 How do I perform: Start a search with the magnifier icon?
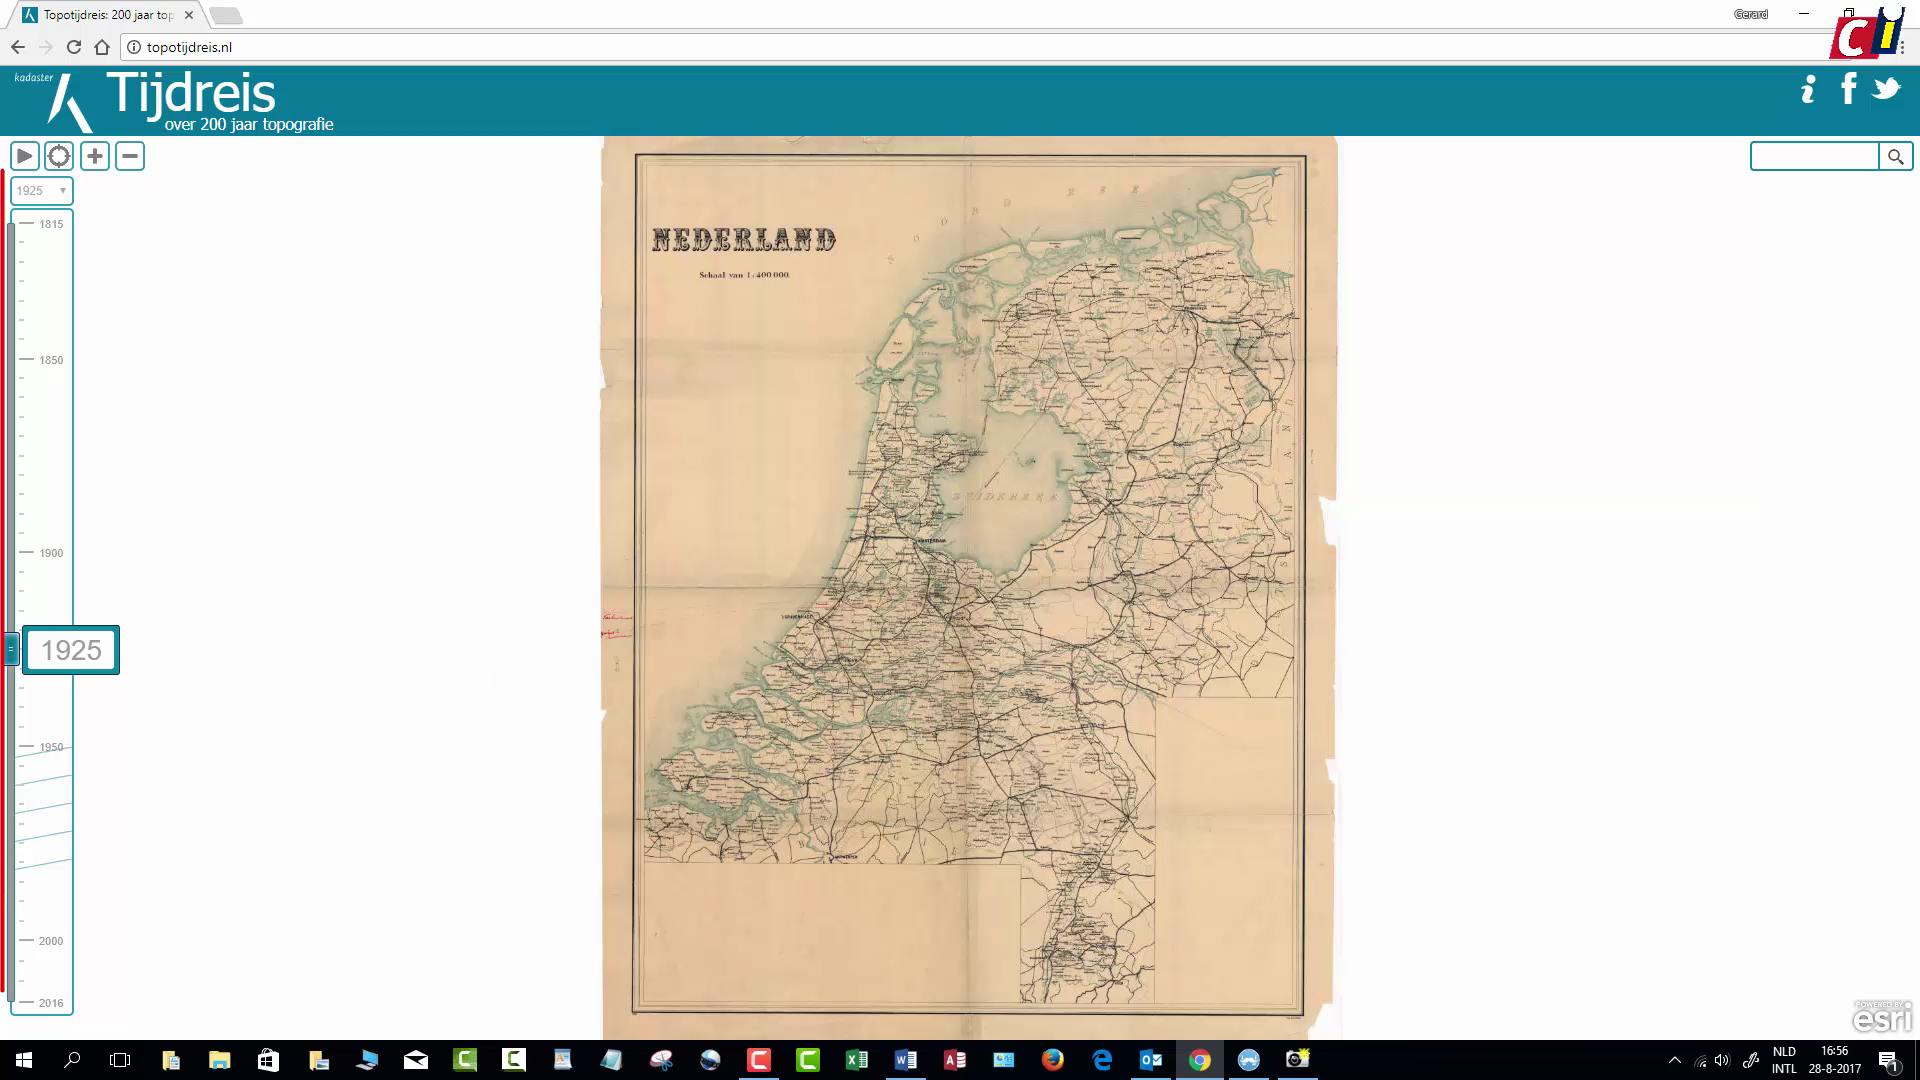pyautogui.click(x=1896, y=156)
